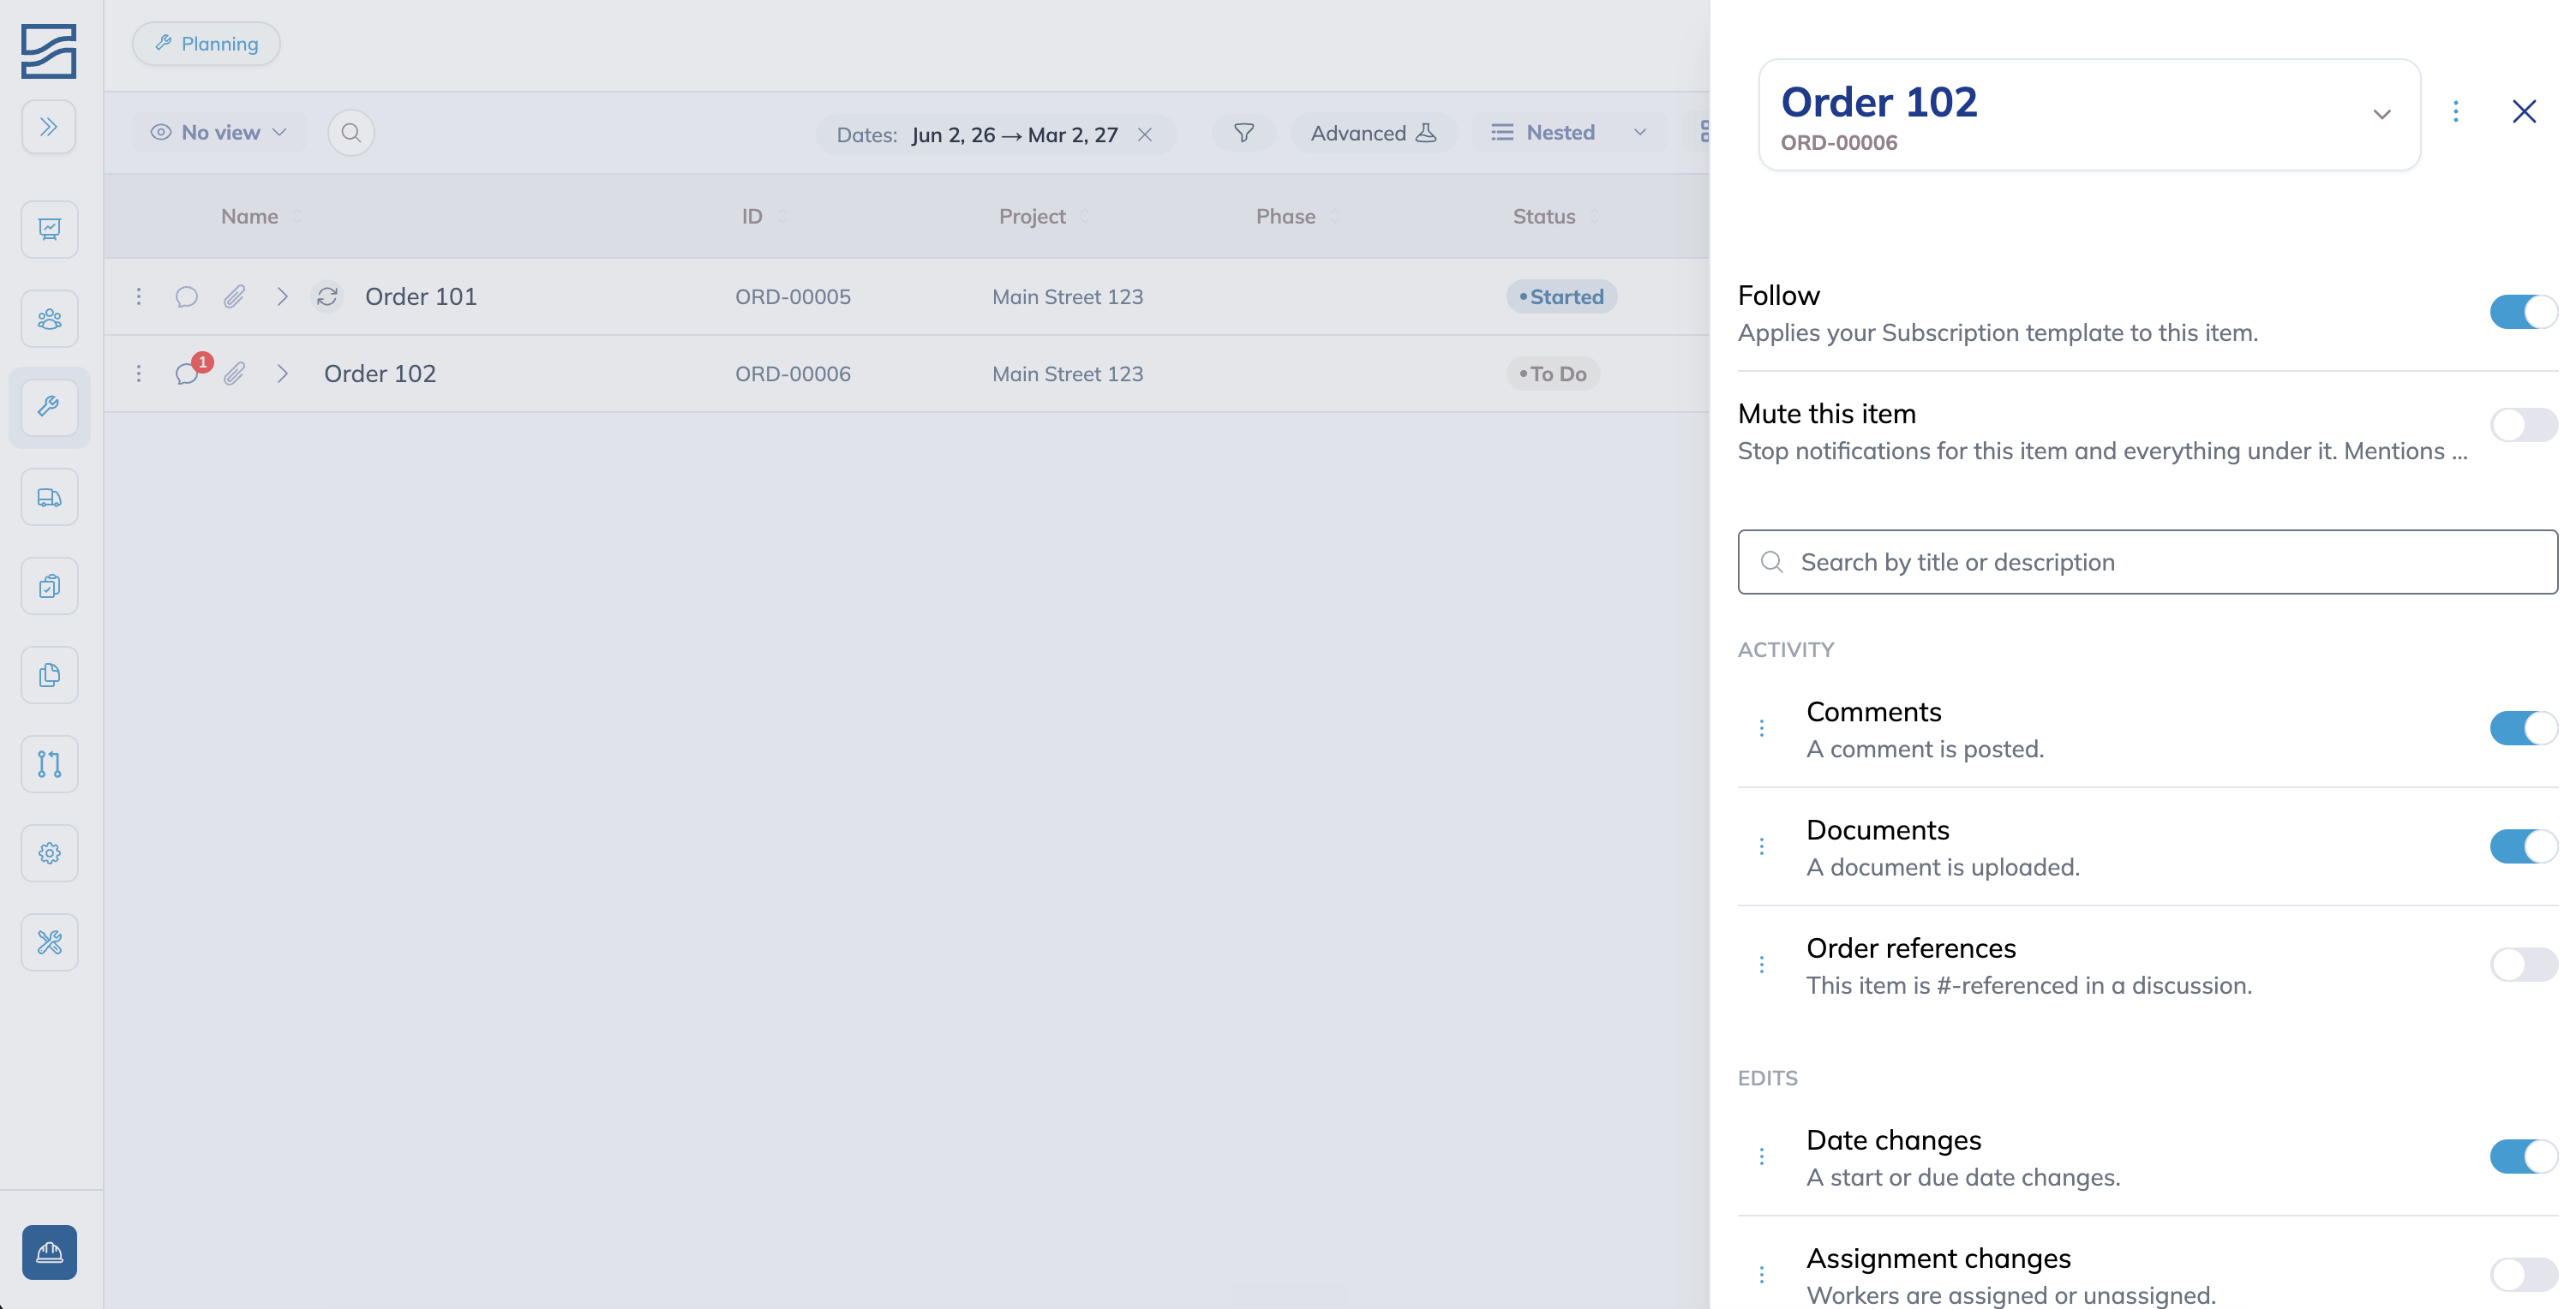Disable the Comments notification toggle
This screenshot has width=2576, height=1309.
[2522, 728]
